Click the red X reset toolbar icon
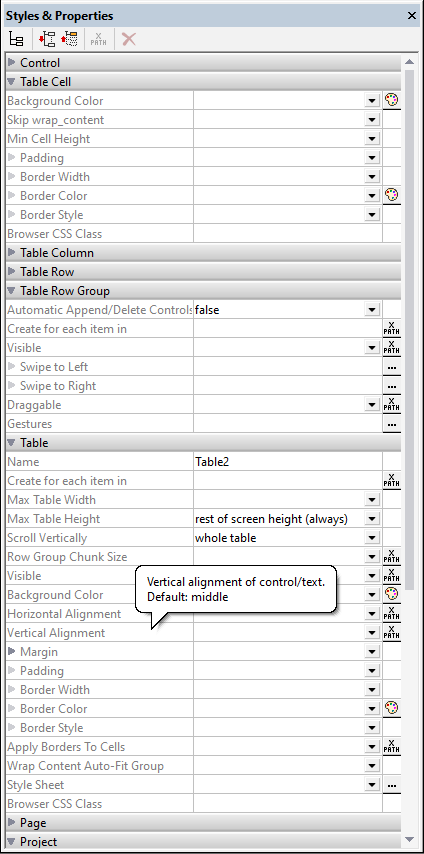Screen dimensions: 424x854 [x=129, y=39]
